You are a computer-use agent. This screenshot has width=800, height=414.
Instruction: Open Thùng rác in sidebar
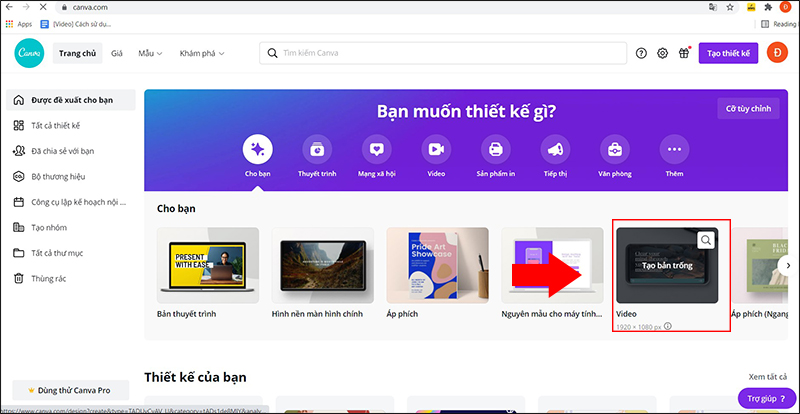[x=71, y=279]
